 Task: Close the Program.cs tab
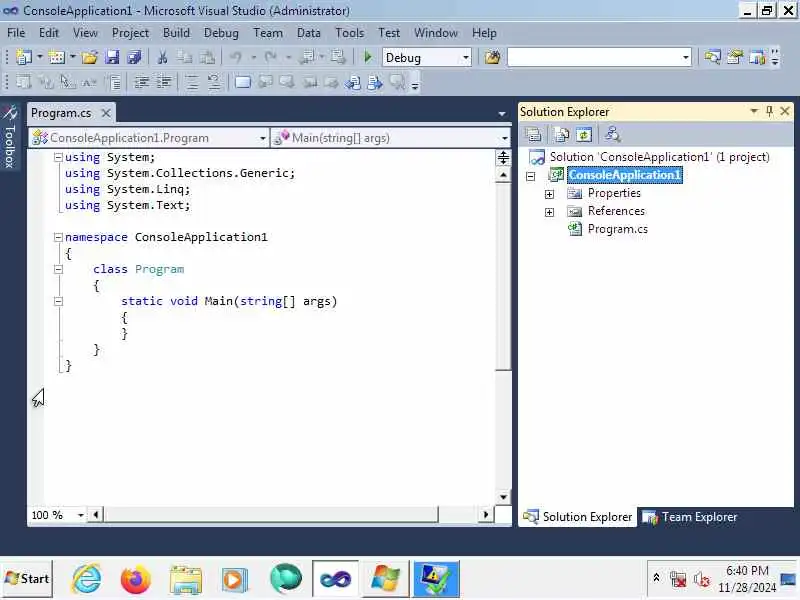coord(106,113)
